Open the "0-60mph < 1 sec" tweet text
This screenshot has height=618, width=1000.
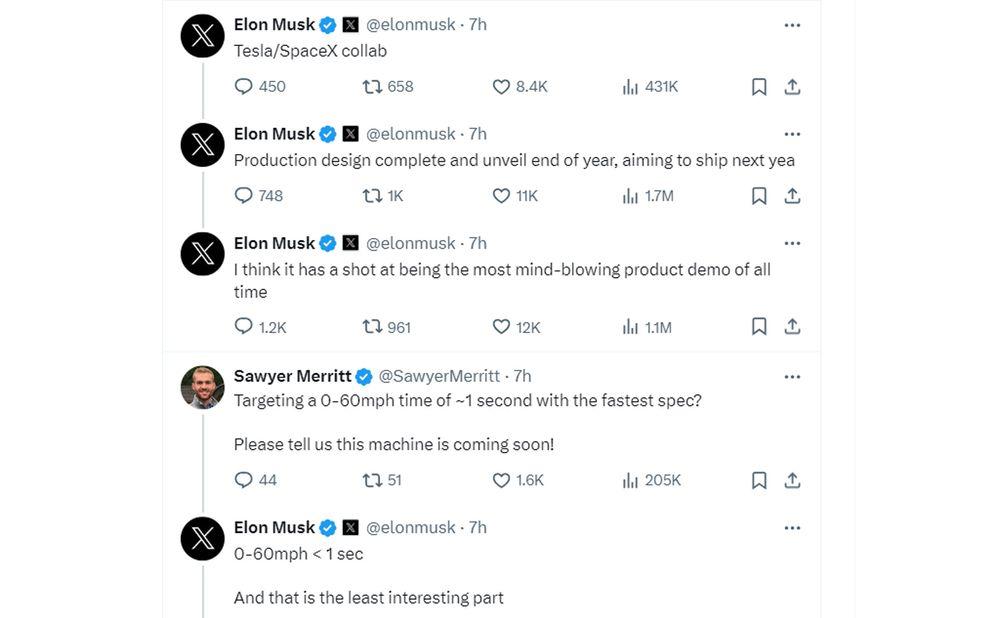pos(298,553)
